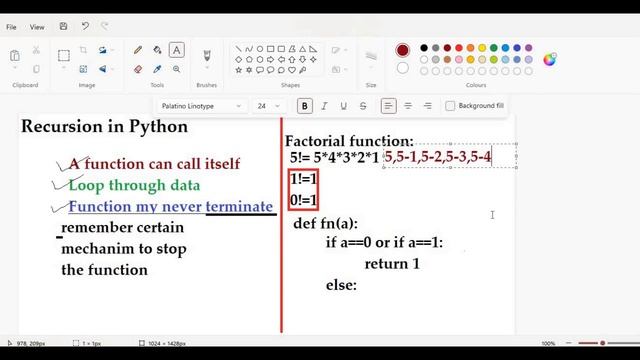
Task: Select the Brushes tool
Action: (207, 55)
